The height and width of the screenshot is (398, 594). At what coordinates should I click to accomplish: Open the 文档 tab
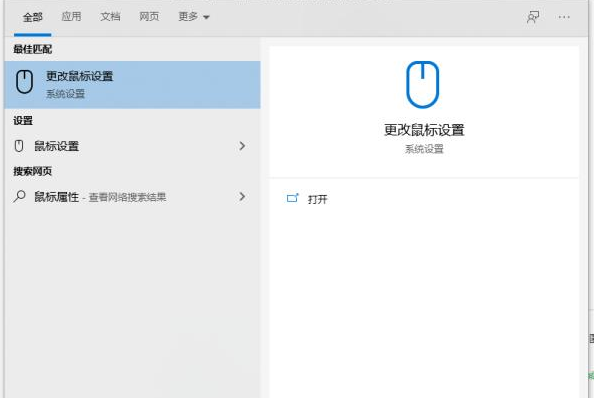pyautogui.click(x=110, y=17)
